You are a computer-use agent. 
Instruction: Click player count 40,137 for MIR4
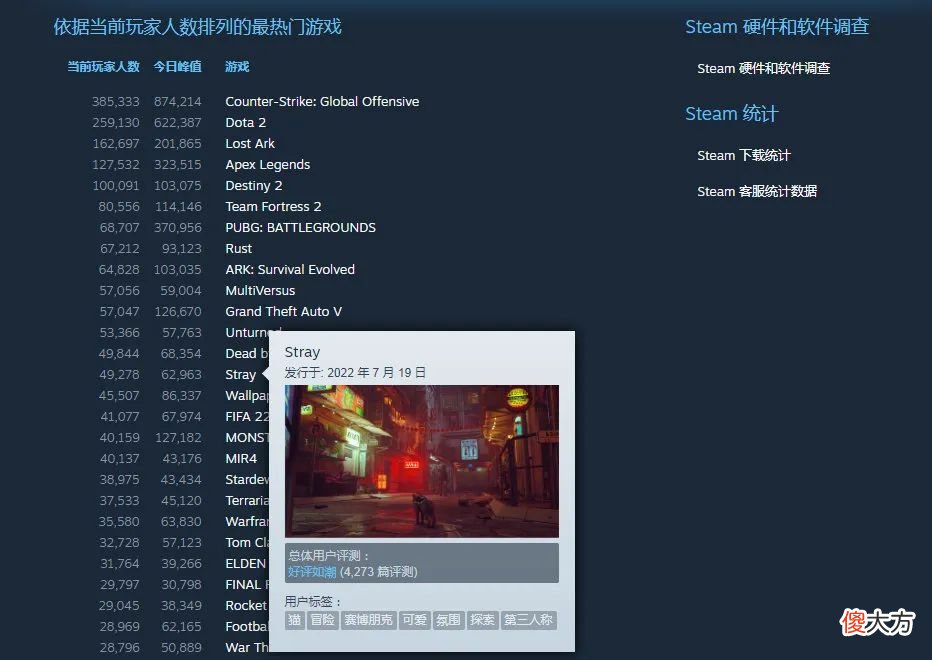click(119, 458)
